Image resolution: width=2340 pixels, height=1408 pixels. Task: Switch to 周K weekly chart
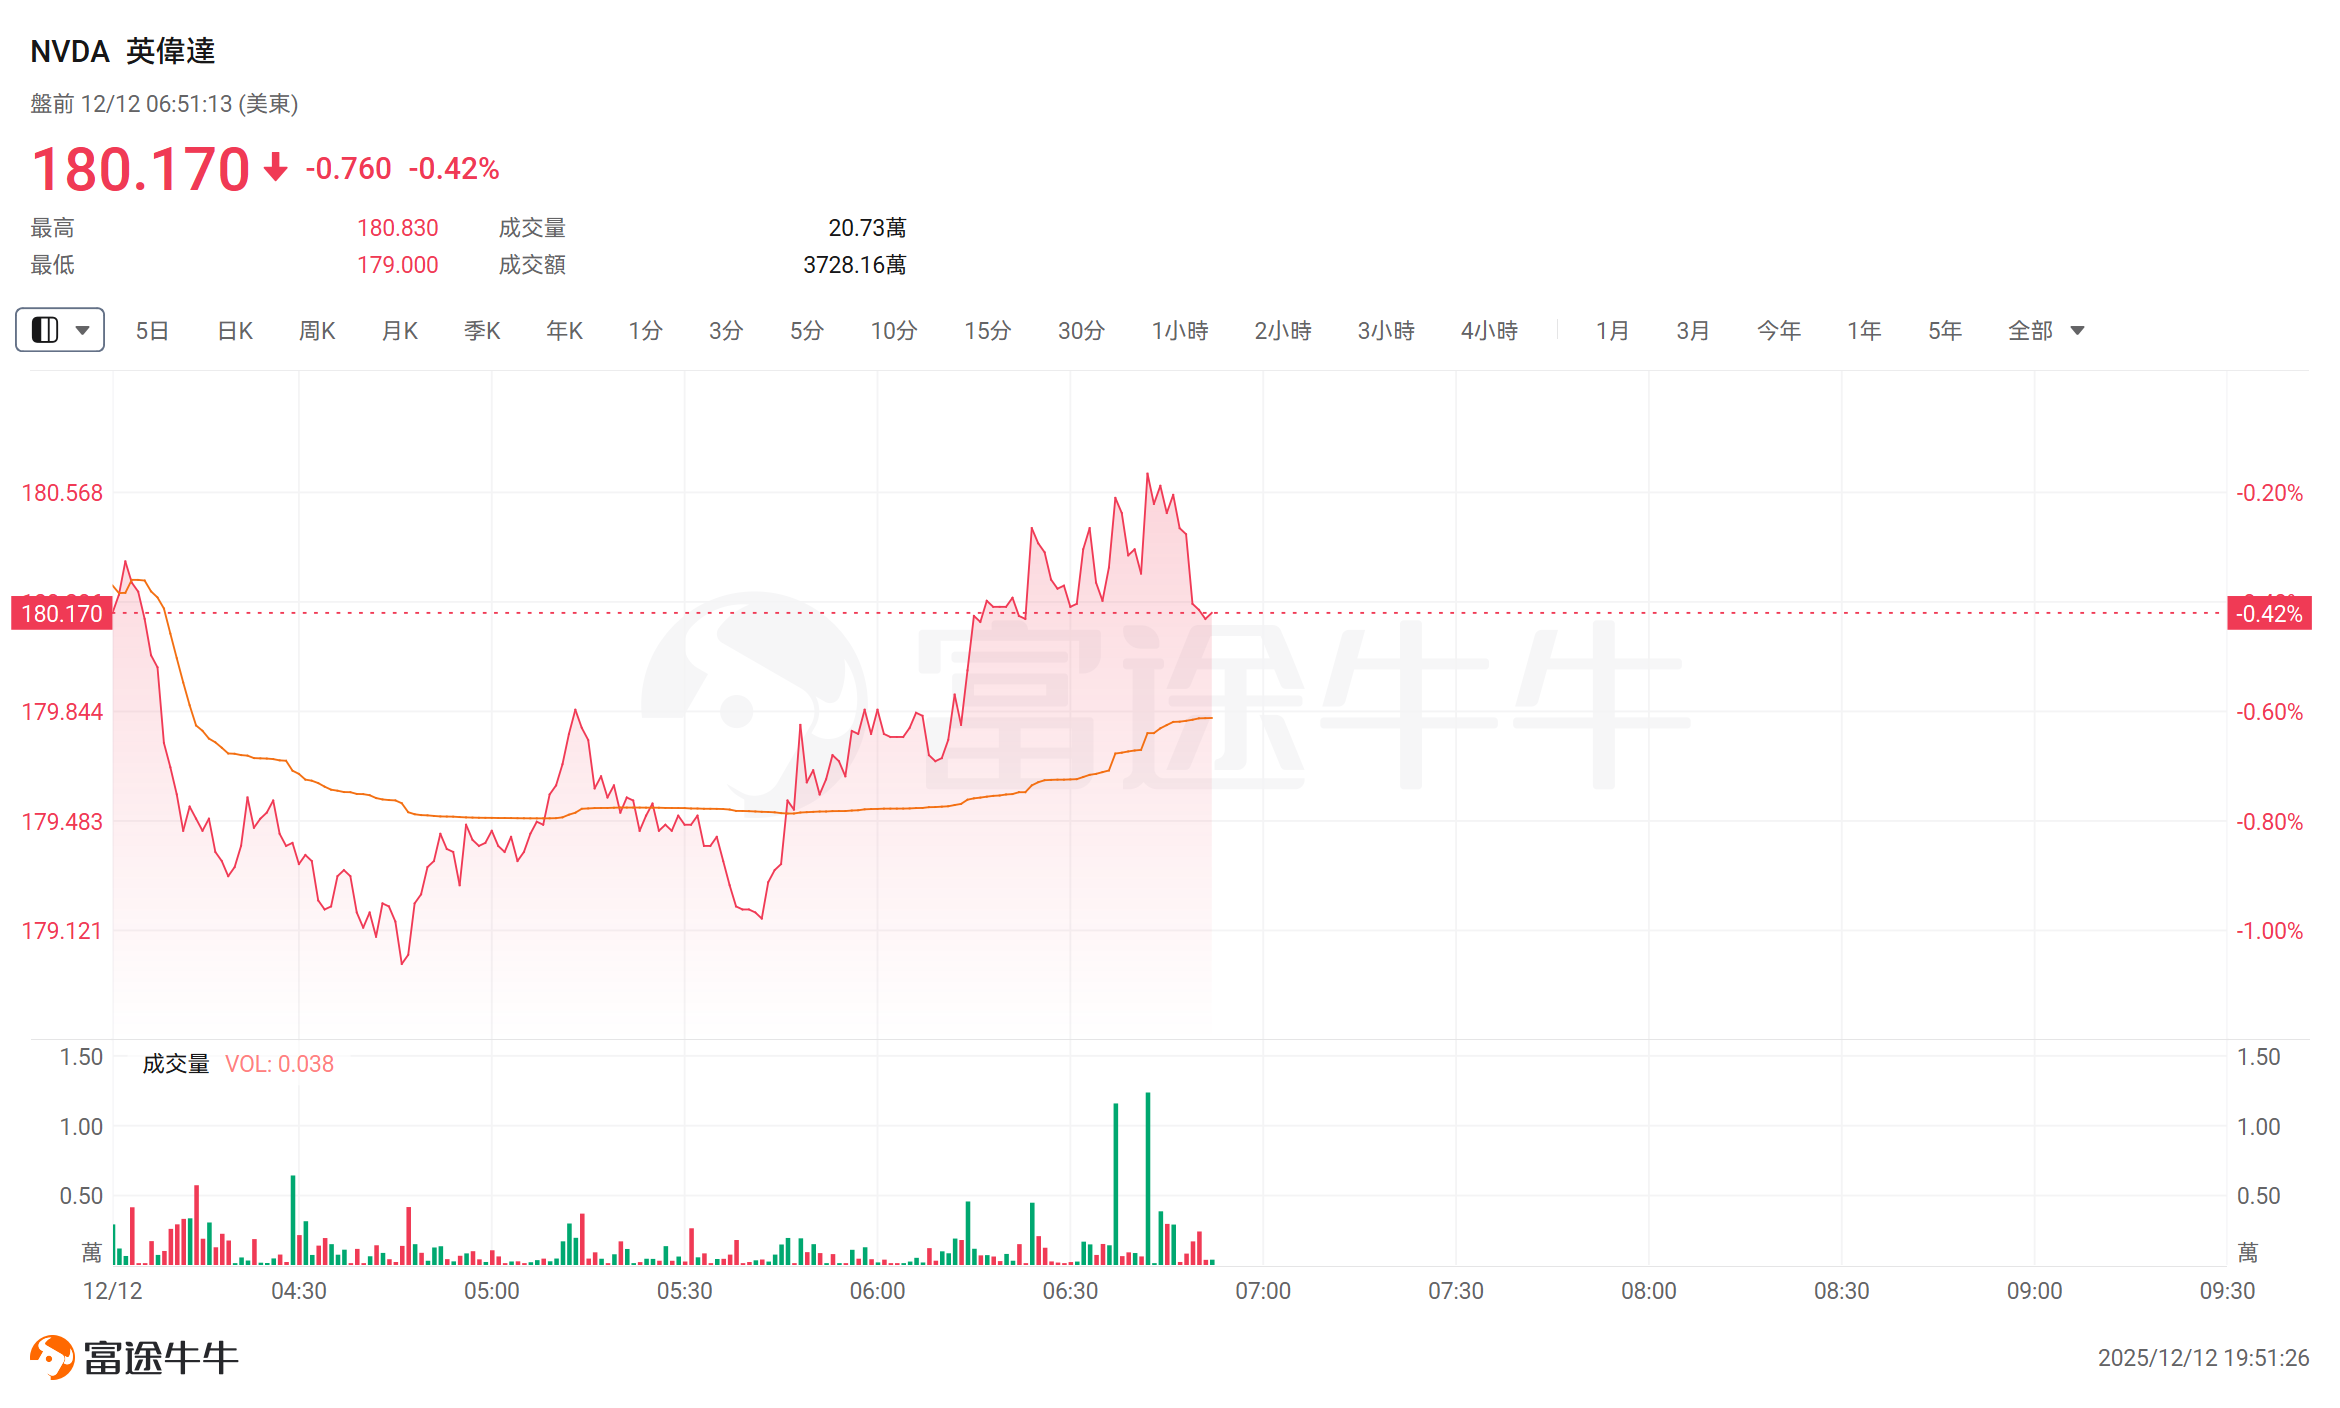click(317, 330)
